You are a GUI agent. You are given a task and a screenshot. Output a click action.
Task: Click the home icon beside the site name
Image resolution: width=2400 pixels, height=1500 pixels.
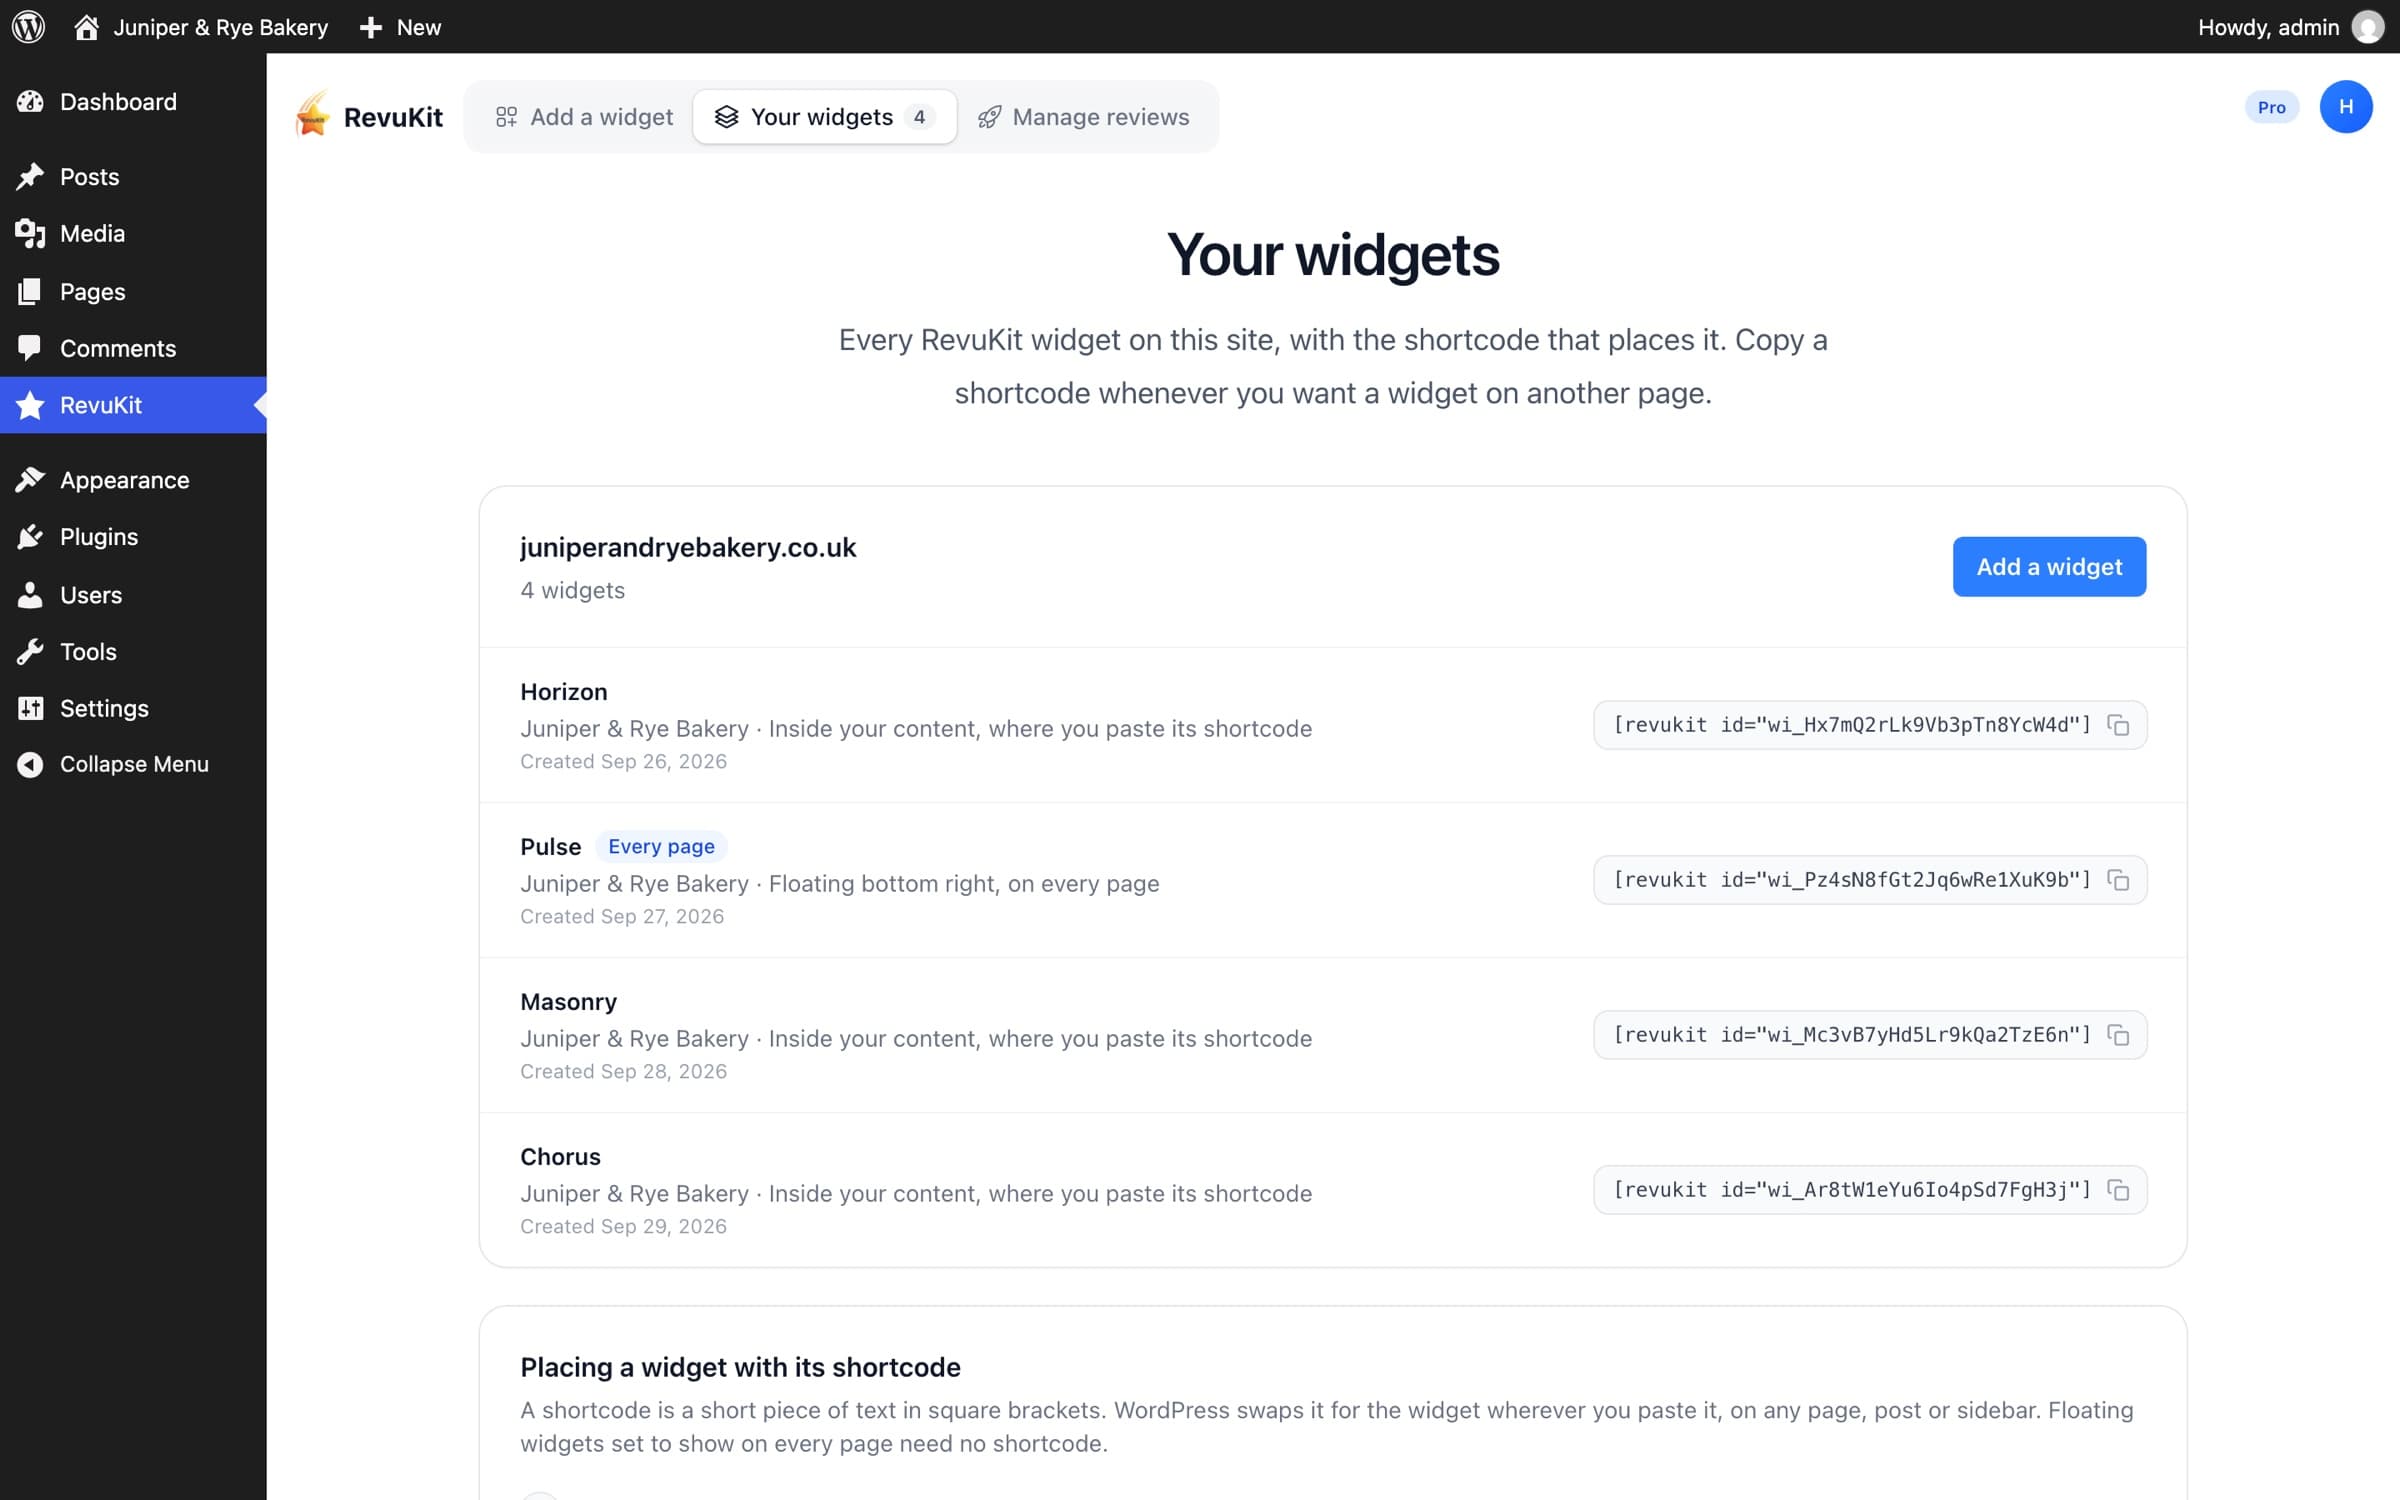click(x=86, y=27)
